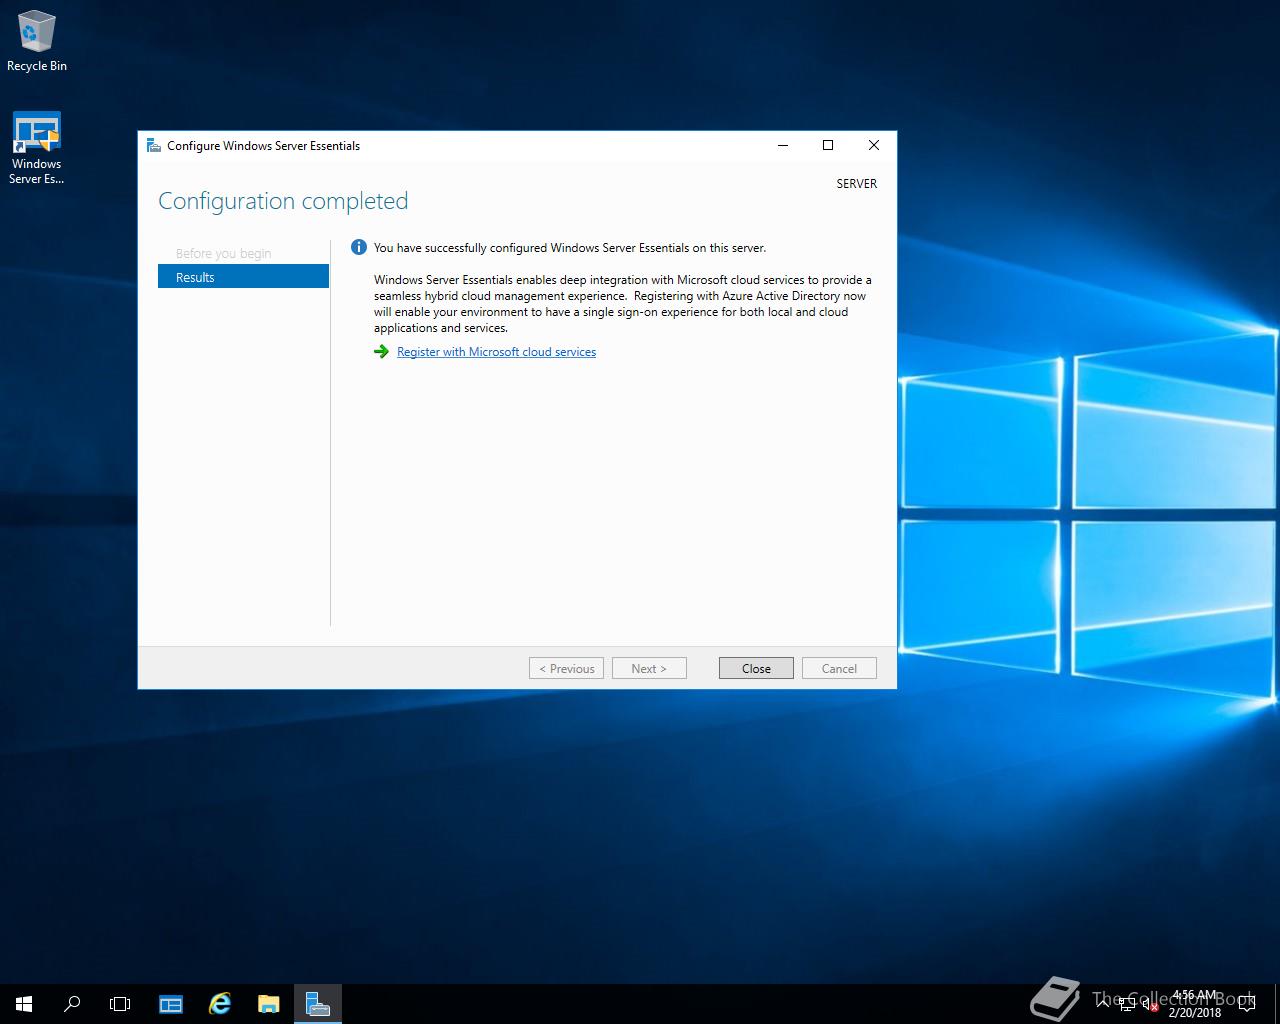Open taskbar Search
1280x1024 pixels.
[72, 1004]
